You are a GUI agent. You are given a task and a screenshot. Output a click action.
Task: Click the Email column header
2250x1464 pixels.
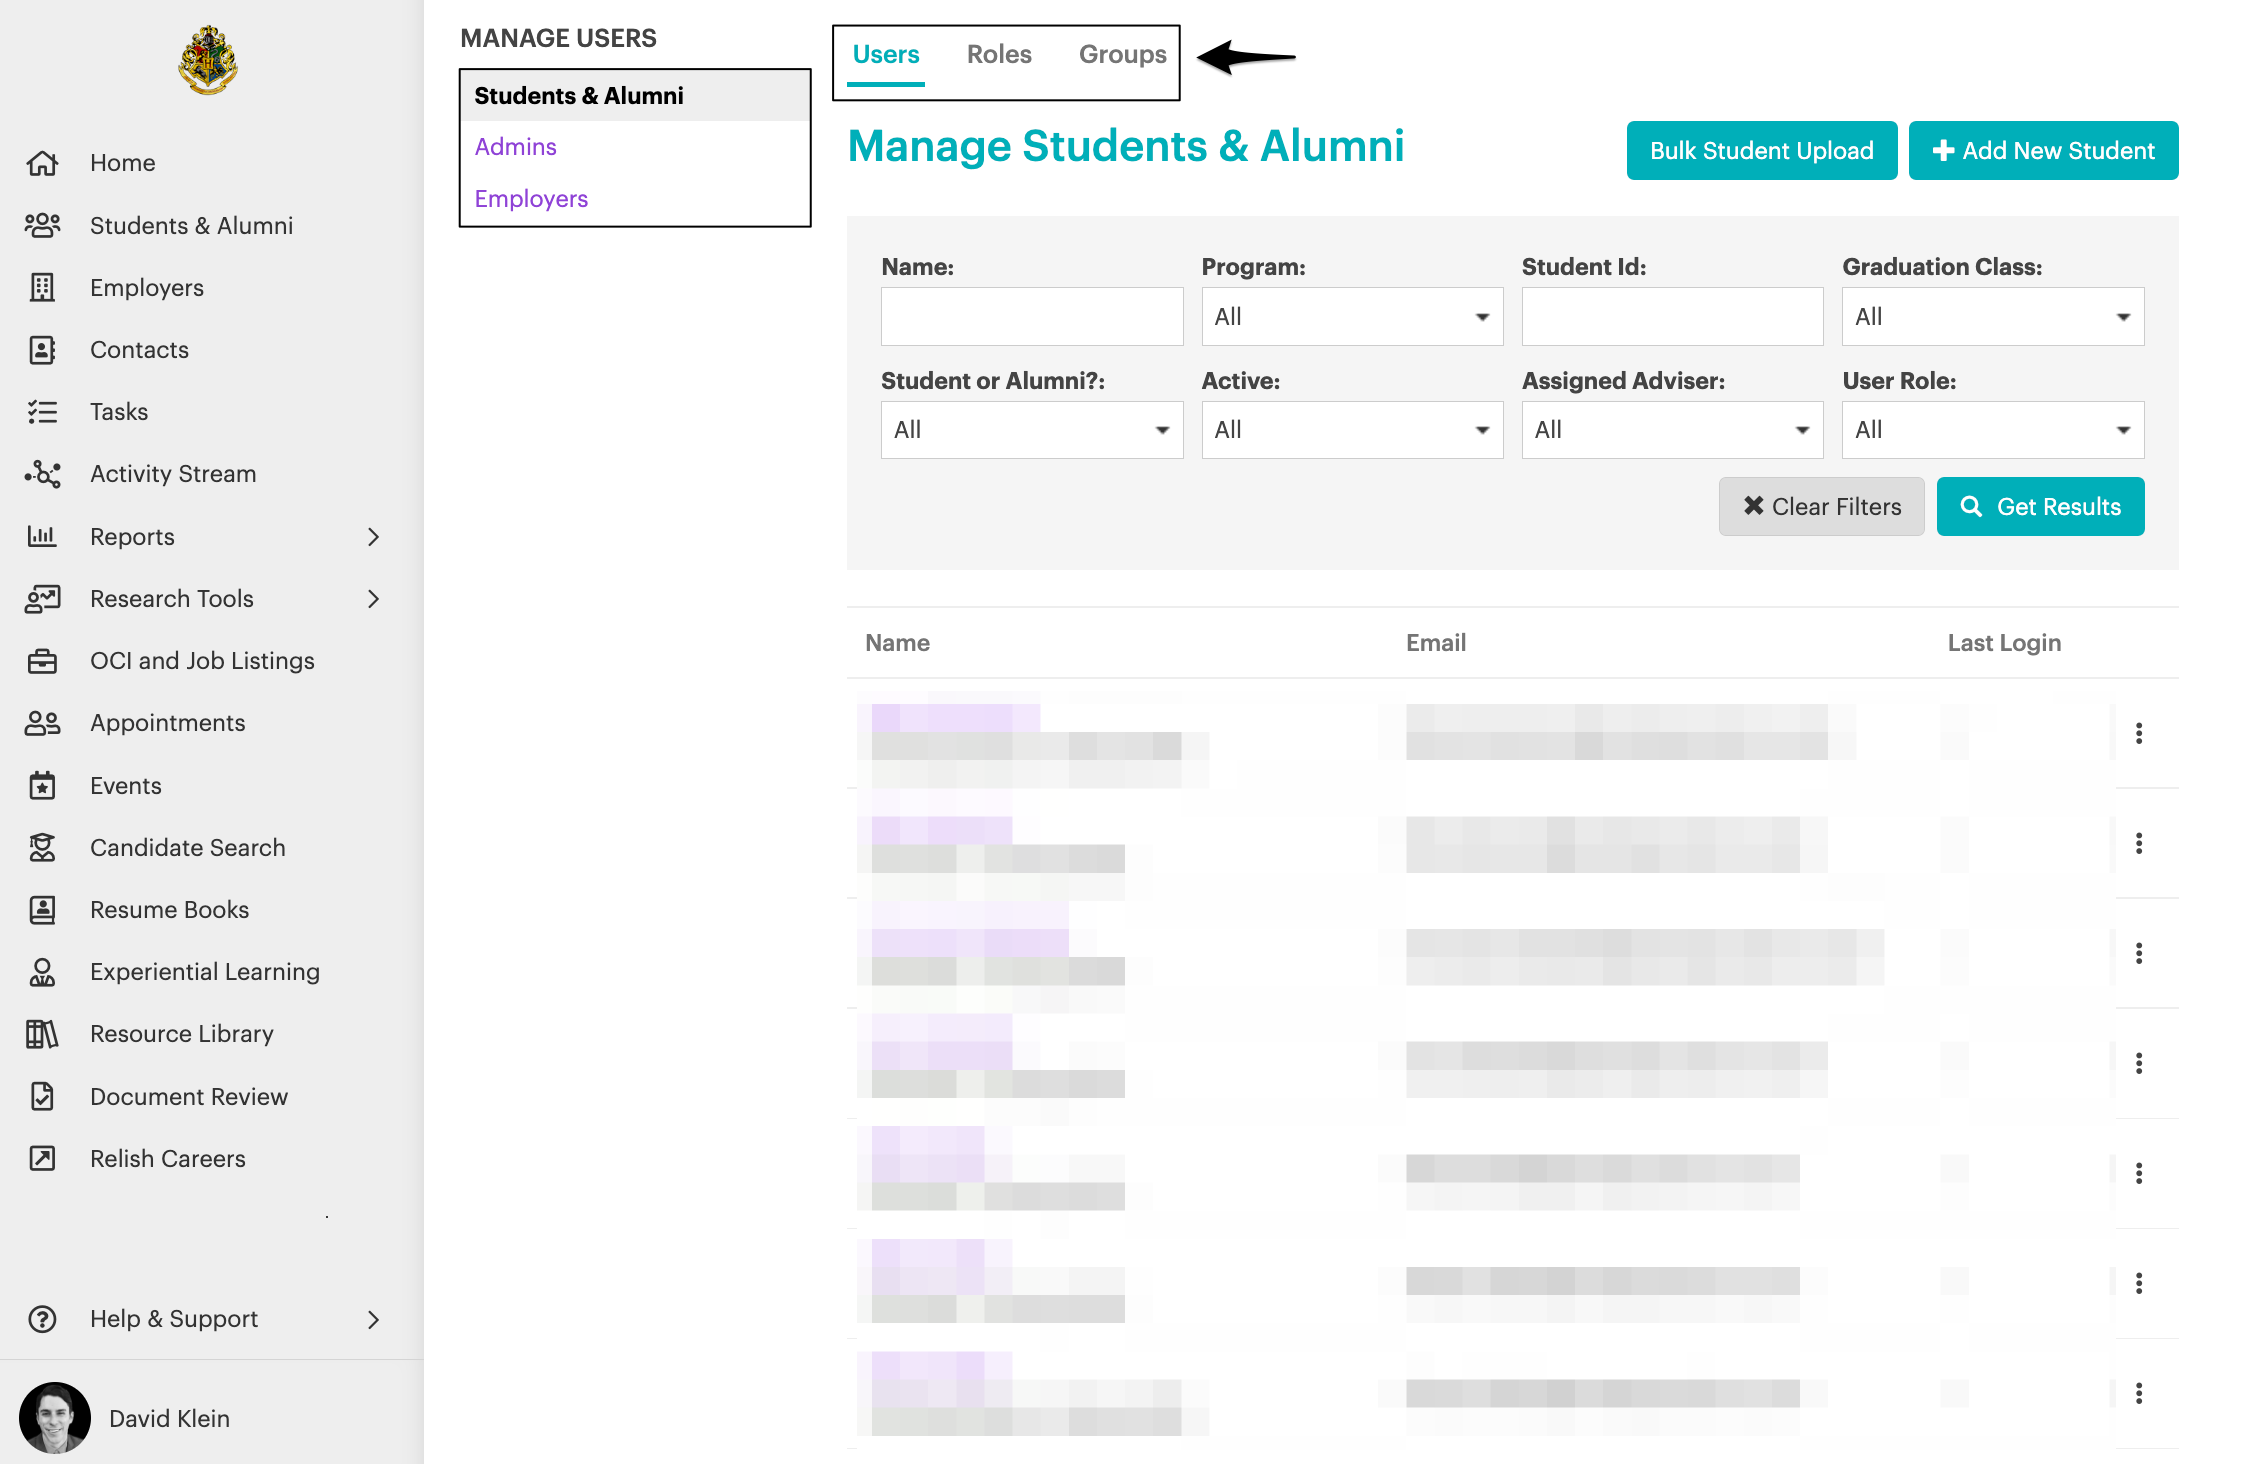1436,643
